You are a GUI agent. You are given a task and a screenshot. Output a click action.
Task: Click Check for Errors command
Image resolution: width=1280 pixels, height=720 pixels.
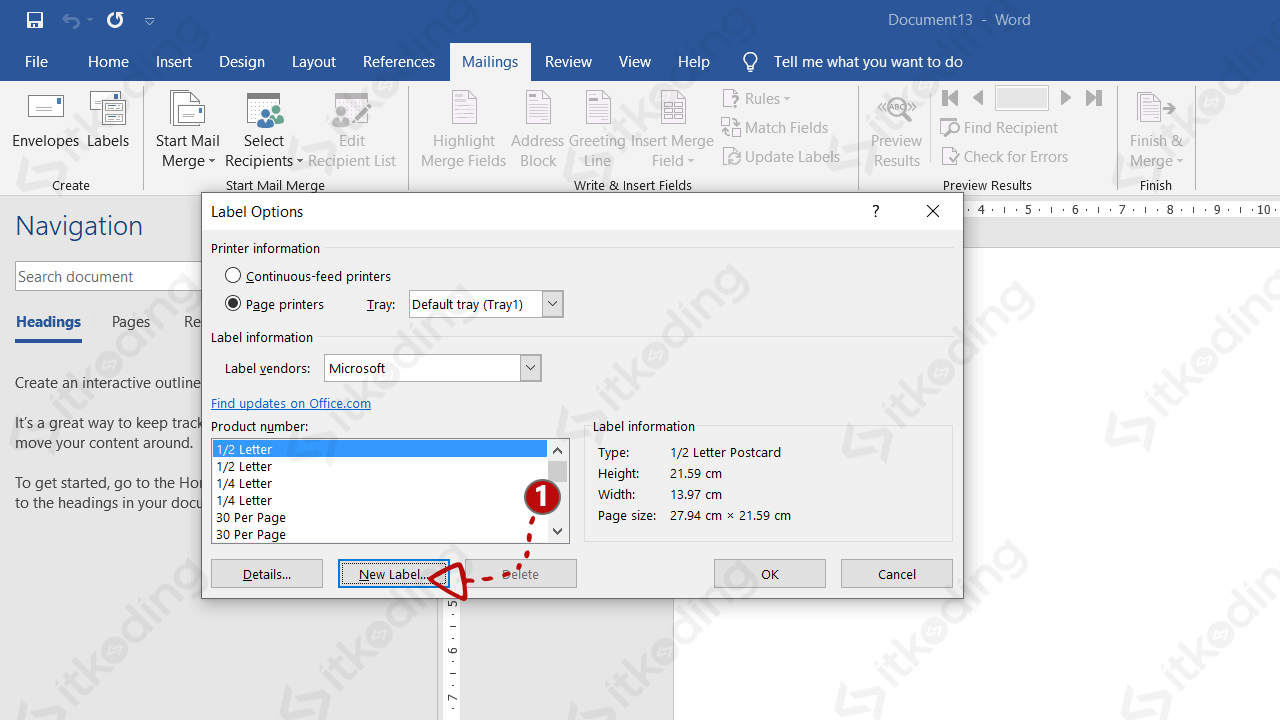click(1005, 156)
